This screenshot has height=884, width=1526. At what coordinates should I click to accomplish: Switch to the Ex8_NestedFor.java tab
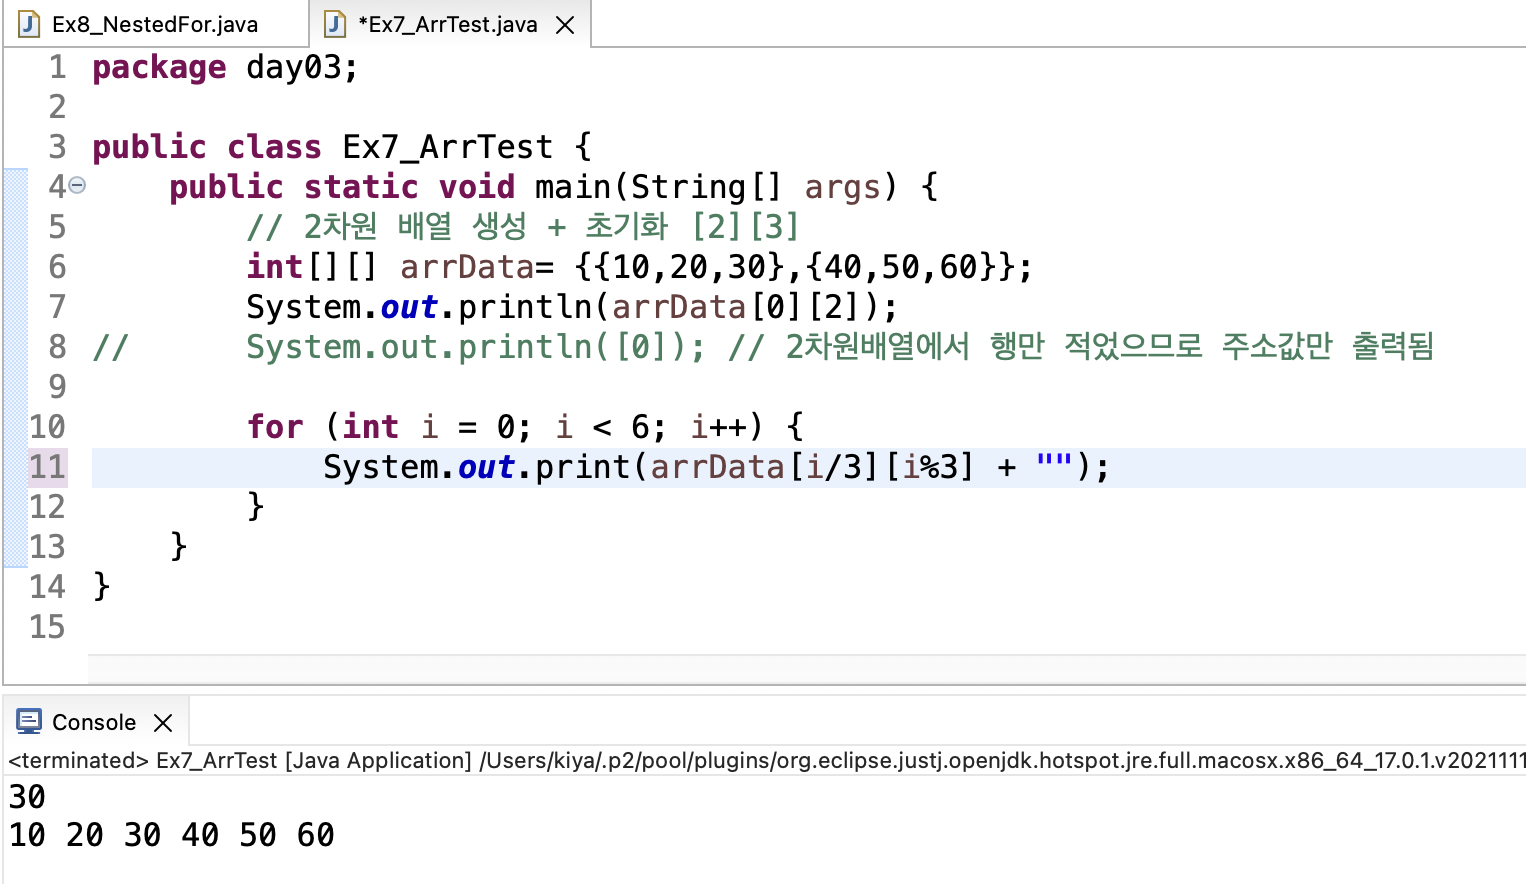155,24
